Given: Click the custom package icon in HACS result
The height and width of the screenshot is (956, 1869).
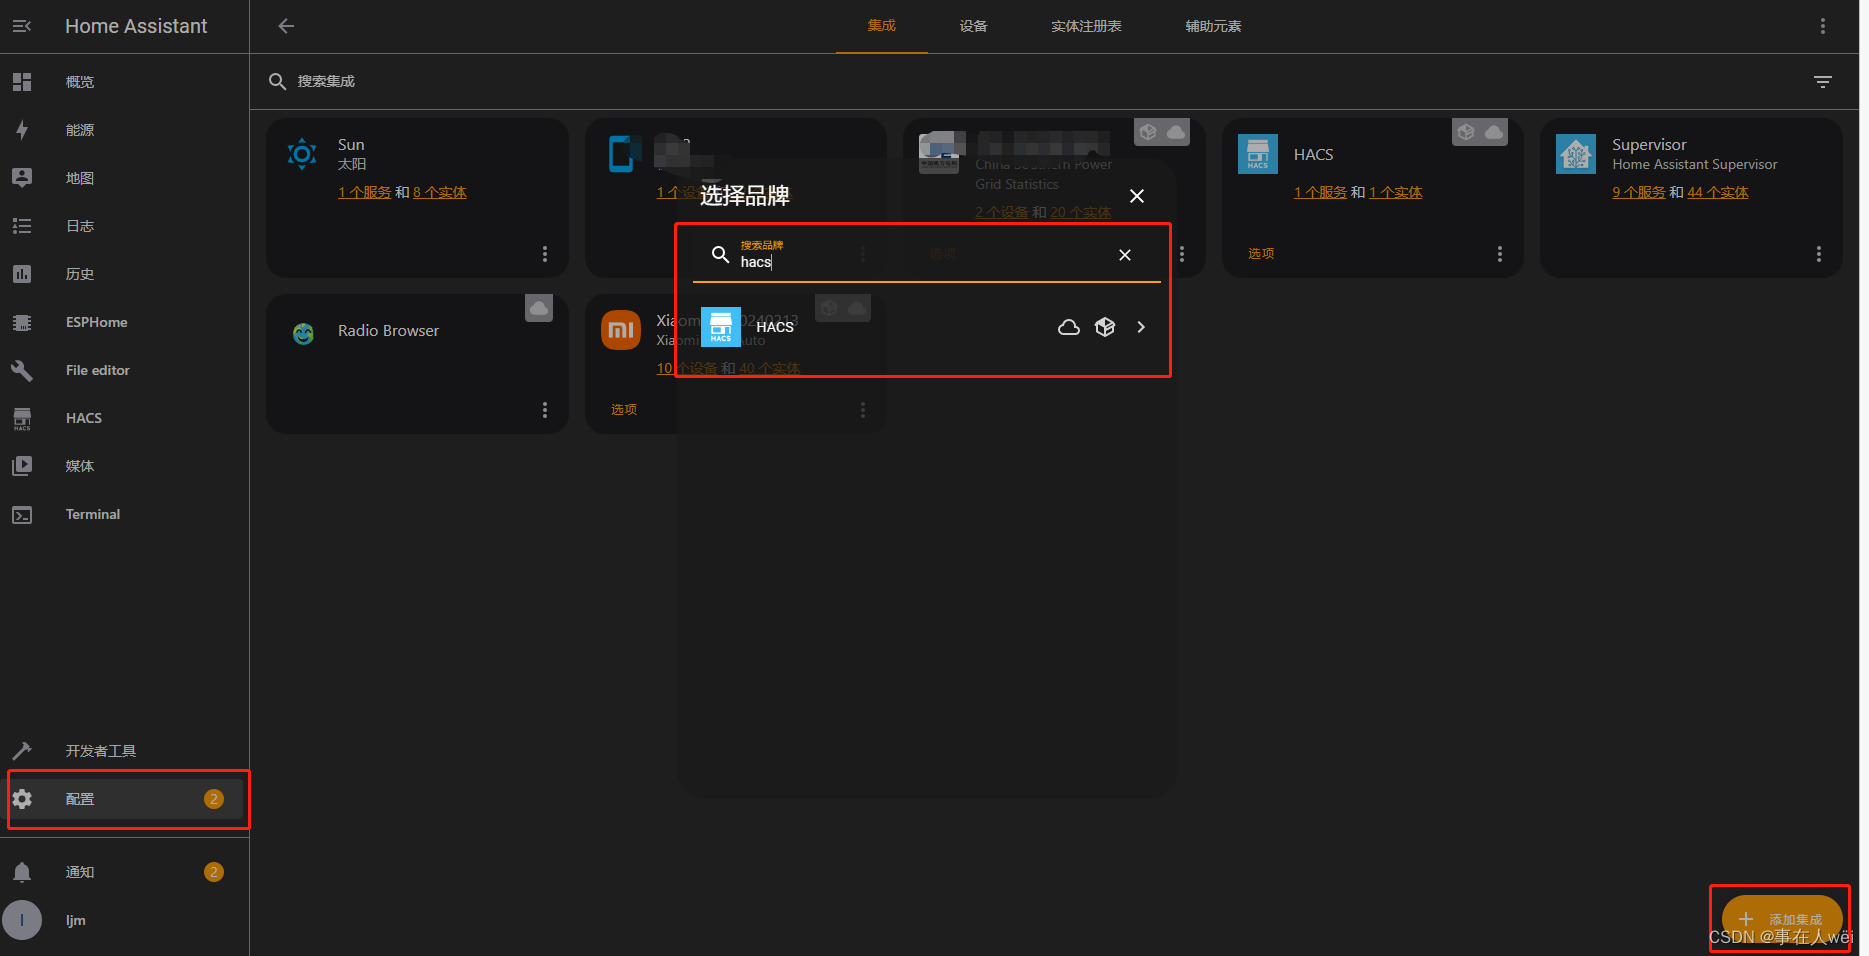Looking at the screenshot, I should click(x=1105, y=327).
